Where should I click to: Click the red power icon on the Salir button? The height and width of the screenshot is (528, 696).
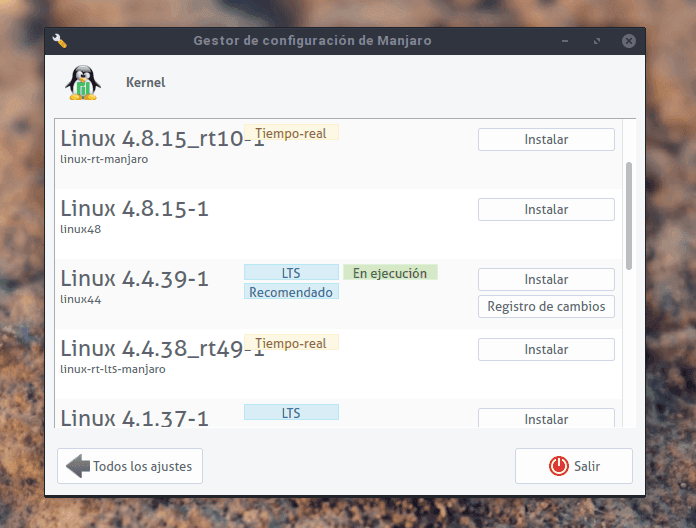point(558,466)
